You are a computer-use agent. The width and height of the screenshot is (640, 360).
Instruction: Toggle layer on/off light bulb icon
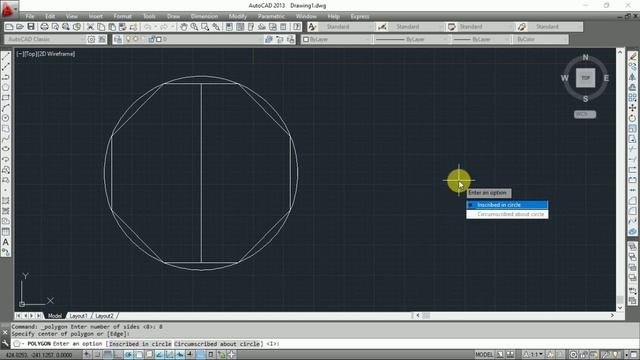pos(128,39)
